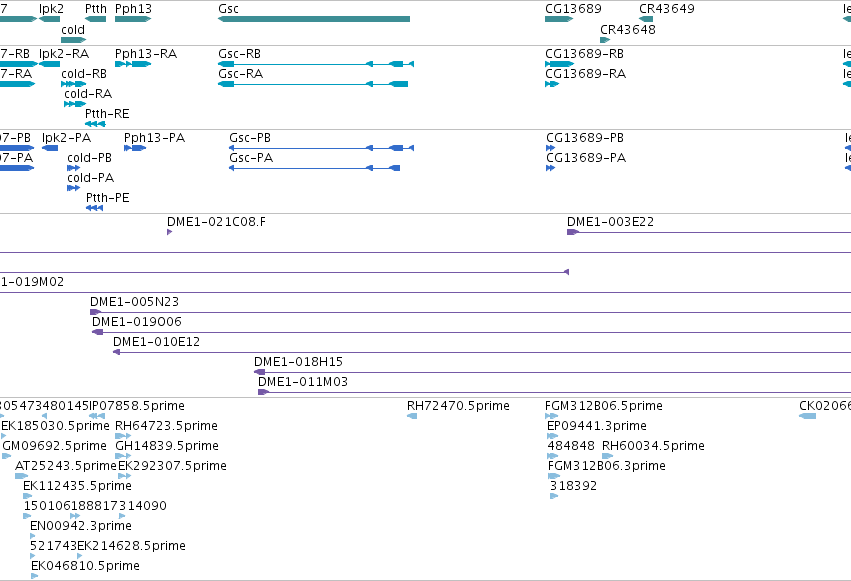The image size is (851, 581).
Task: Select the Gsc-RB transcript label
Action: click(x=239, y=54)
